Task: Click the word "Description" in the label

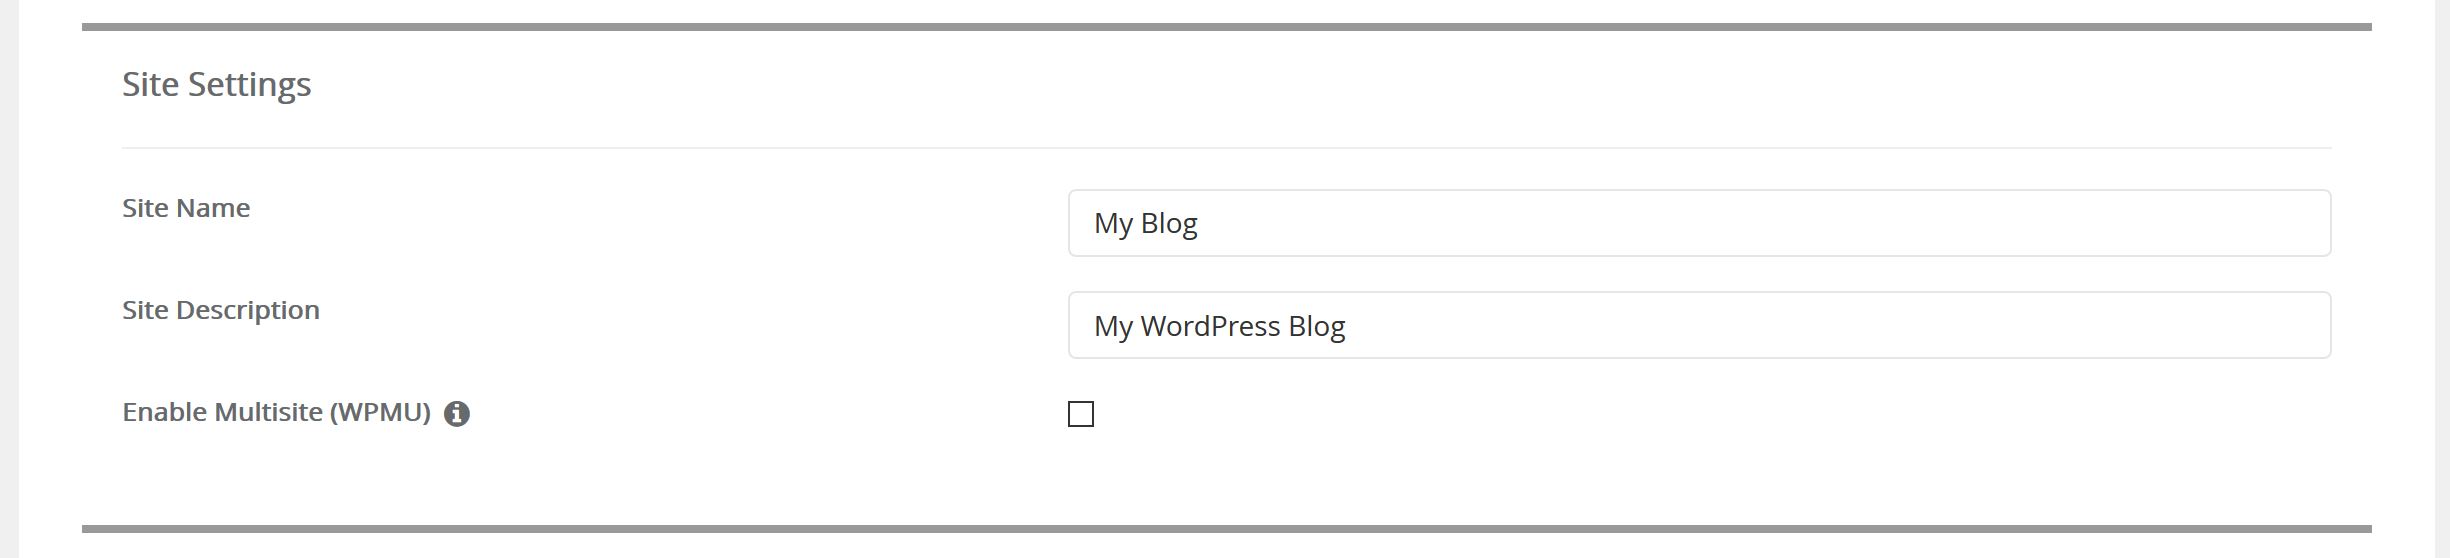Action: coord(248,311)
